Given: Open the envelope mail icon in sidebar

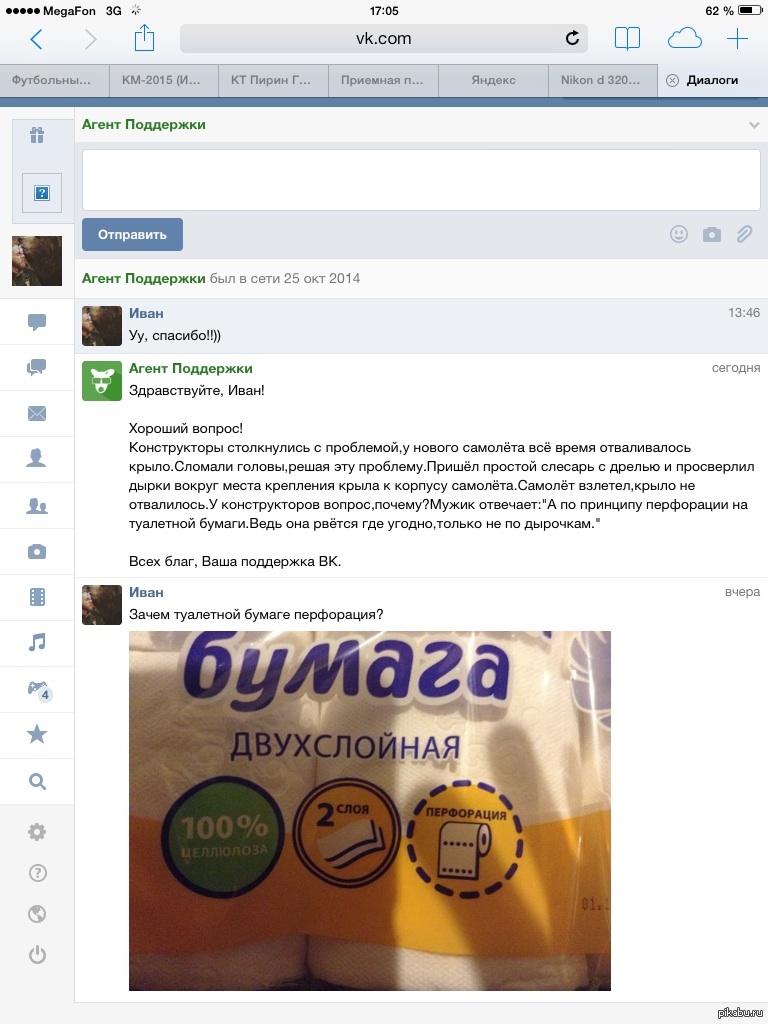Looking at the screenshot, I should click(37, 413).
